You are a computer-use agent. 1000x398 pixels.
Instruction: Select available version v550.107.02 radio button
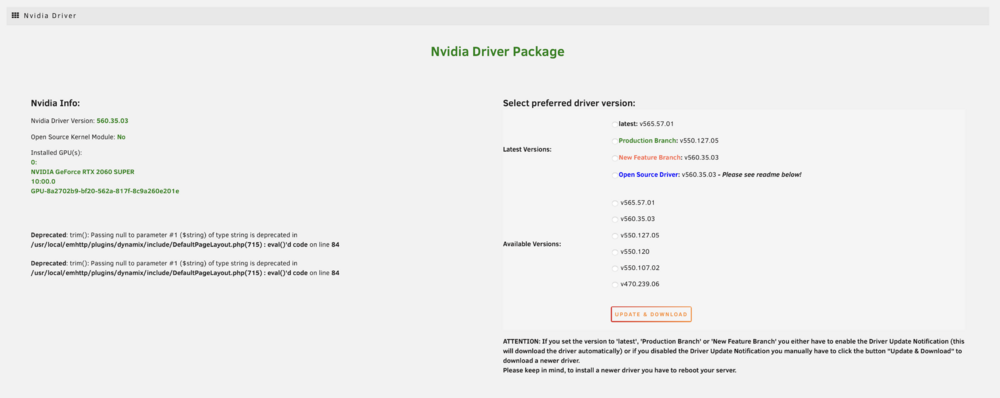pos(615,269)
